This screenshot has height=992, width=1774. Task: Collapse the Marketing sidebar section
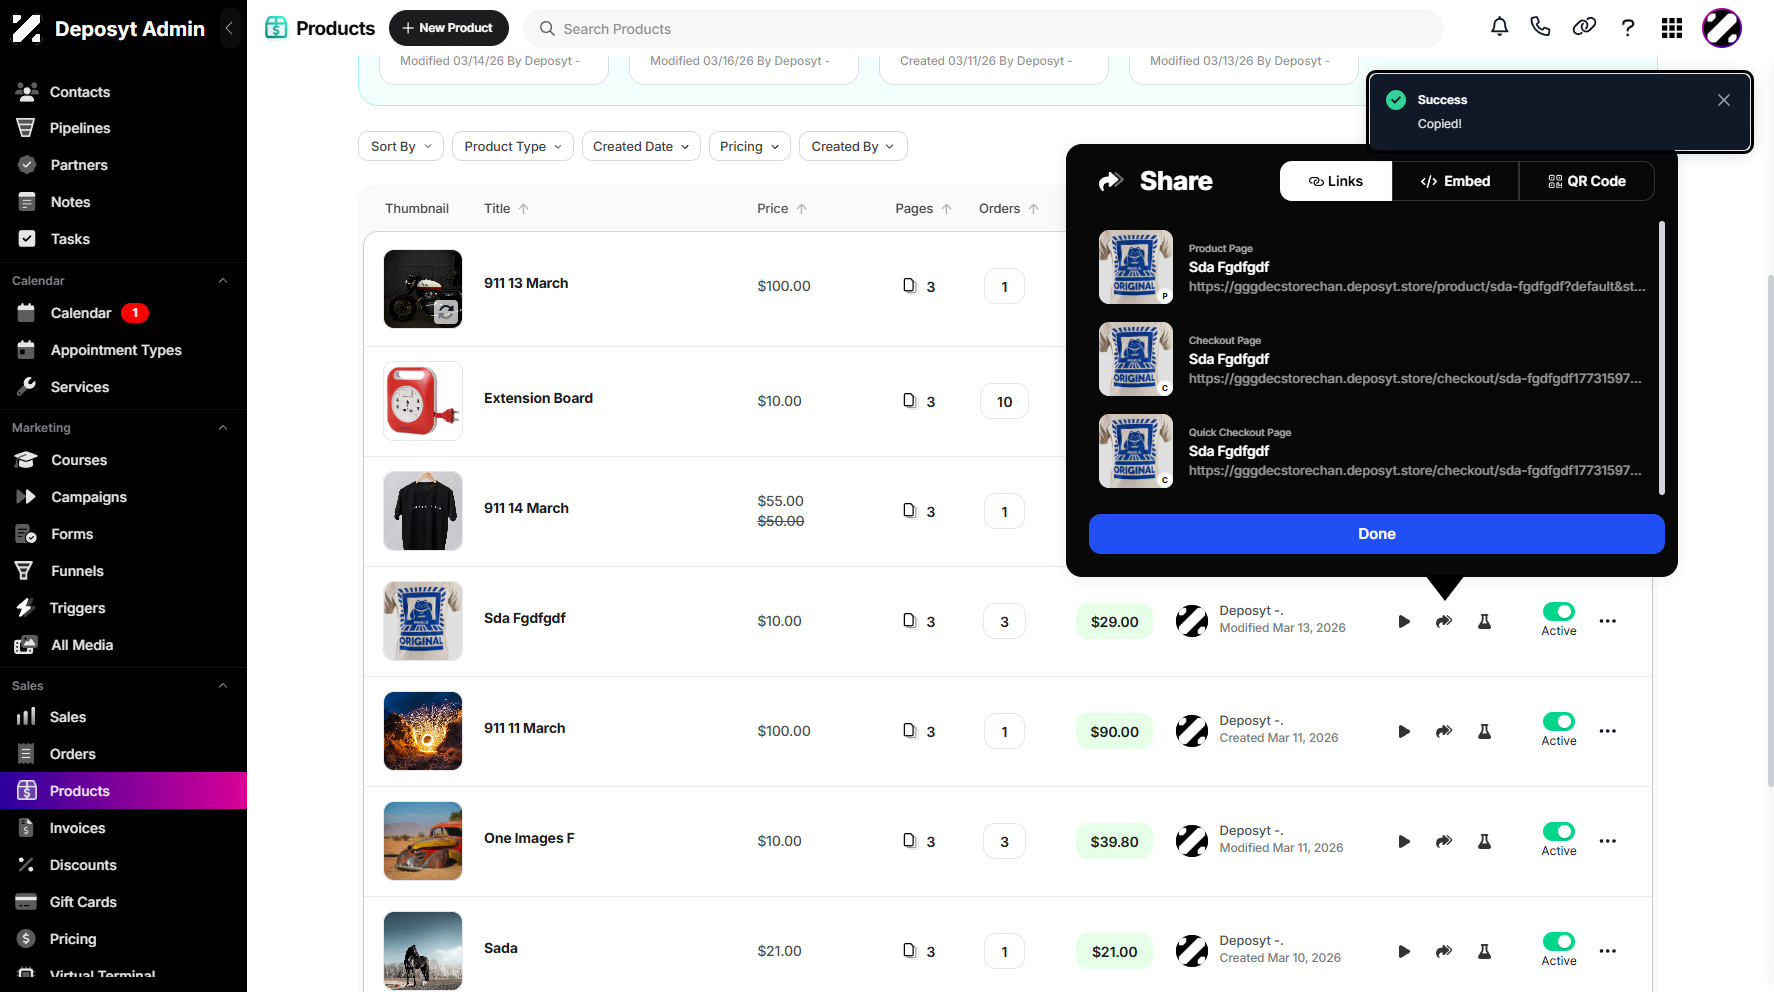223,428
